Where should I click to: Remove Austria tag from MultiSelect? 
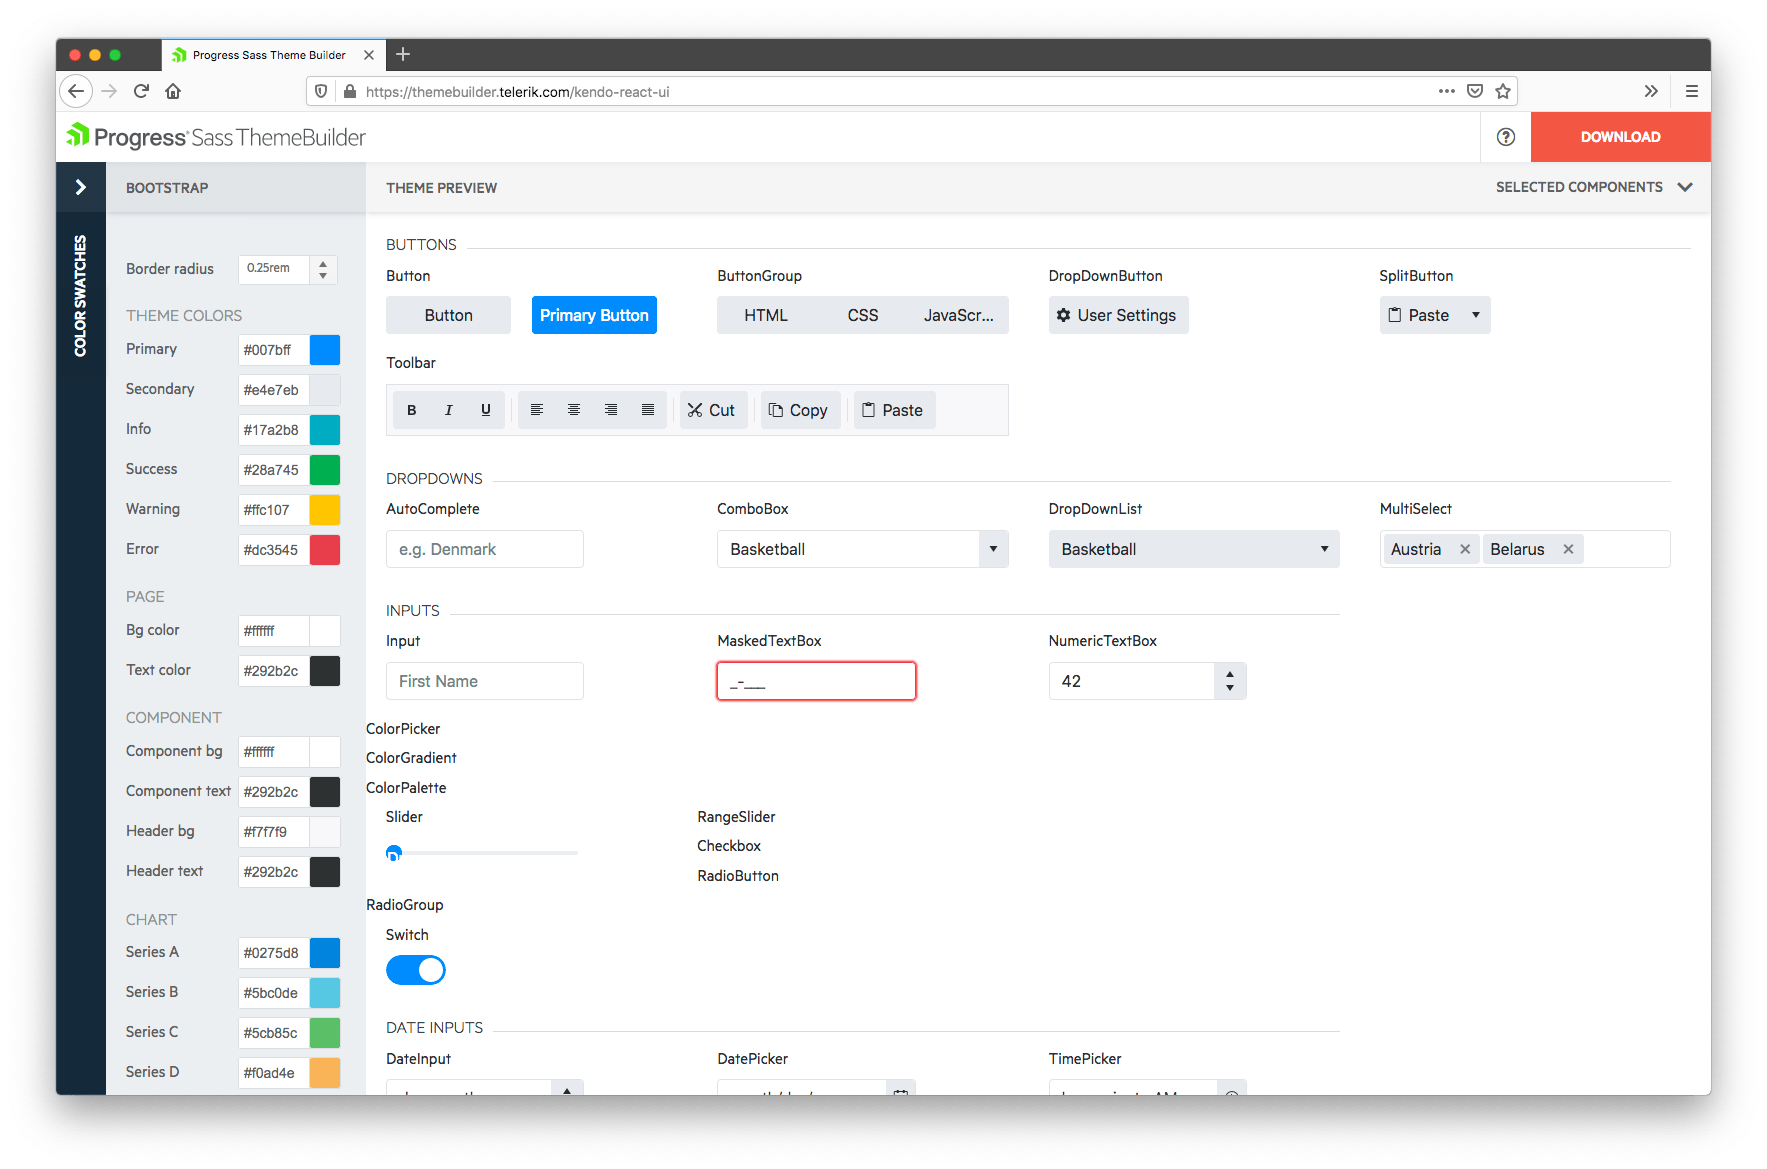1465,549
